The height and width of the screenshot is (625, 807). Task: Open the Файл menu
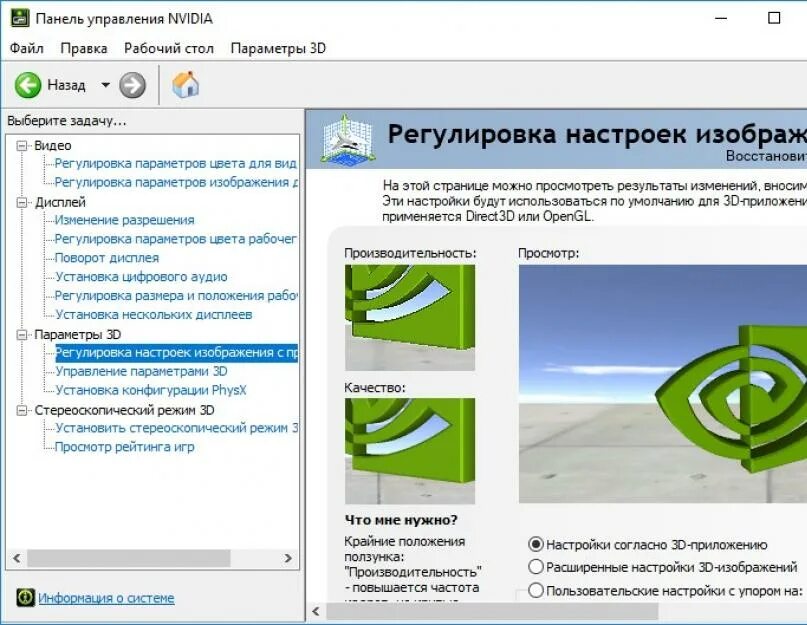(27, 48)
